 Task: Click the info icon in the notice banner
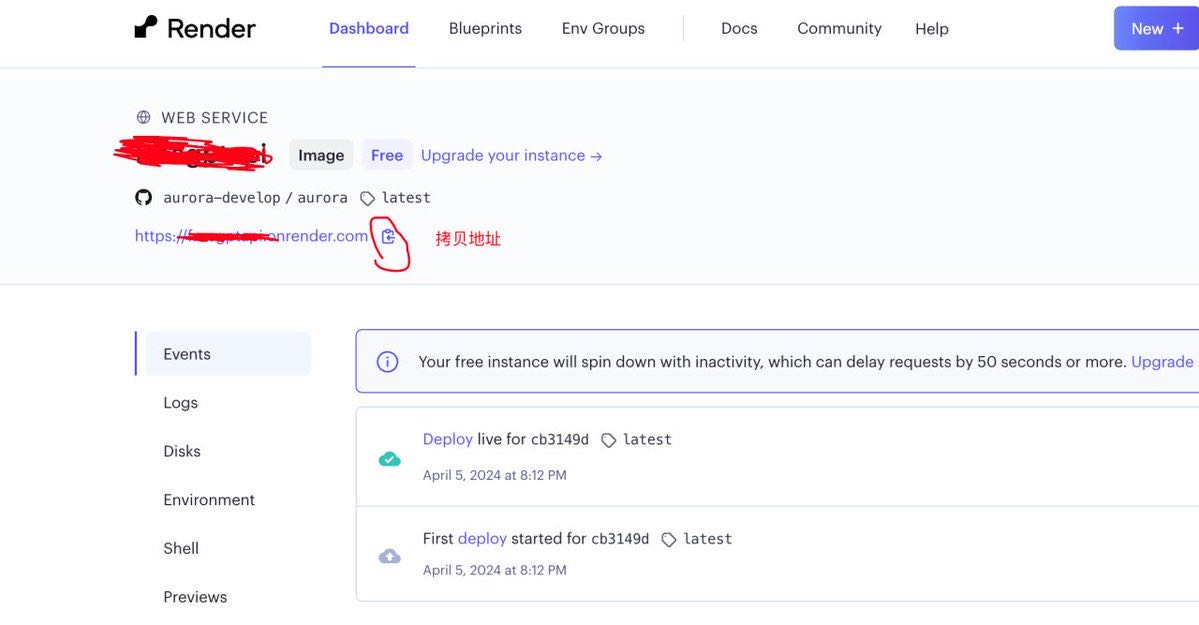coord(387,362)
